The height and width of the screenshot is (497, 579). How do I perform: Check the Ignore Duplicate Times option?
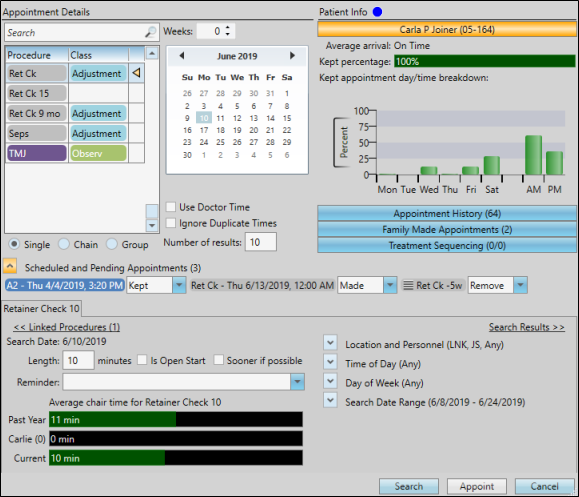[x=171, y=223]
